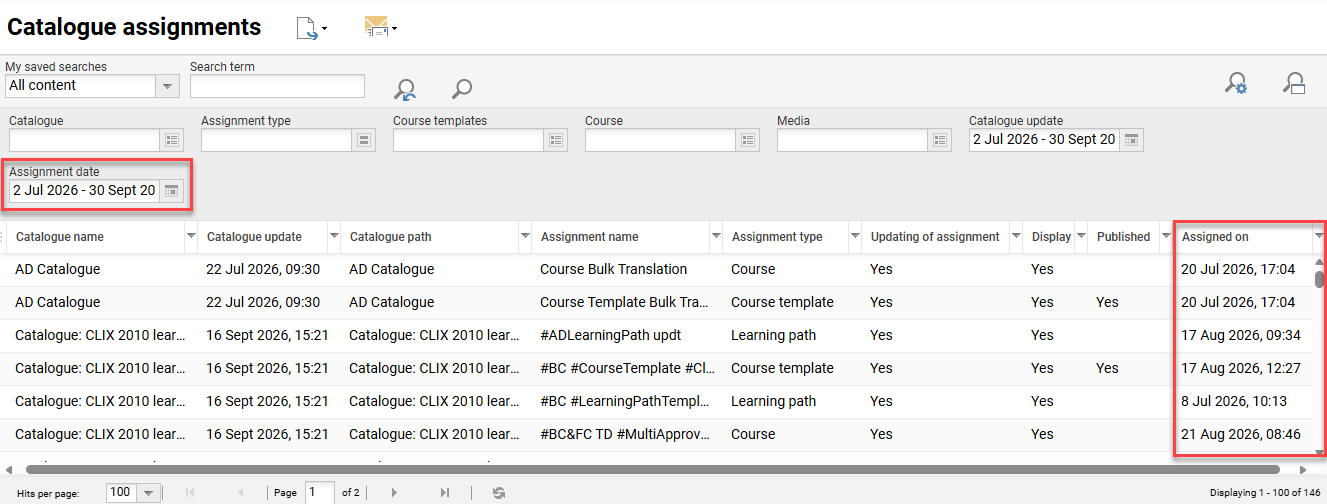Open the send email icon menu
This screenshot has height=504, width=1327.
(x=380, y=28)
